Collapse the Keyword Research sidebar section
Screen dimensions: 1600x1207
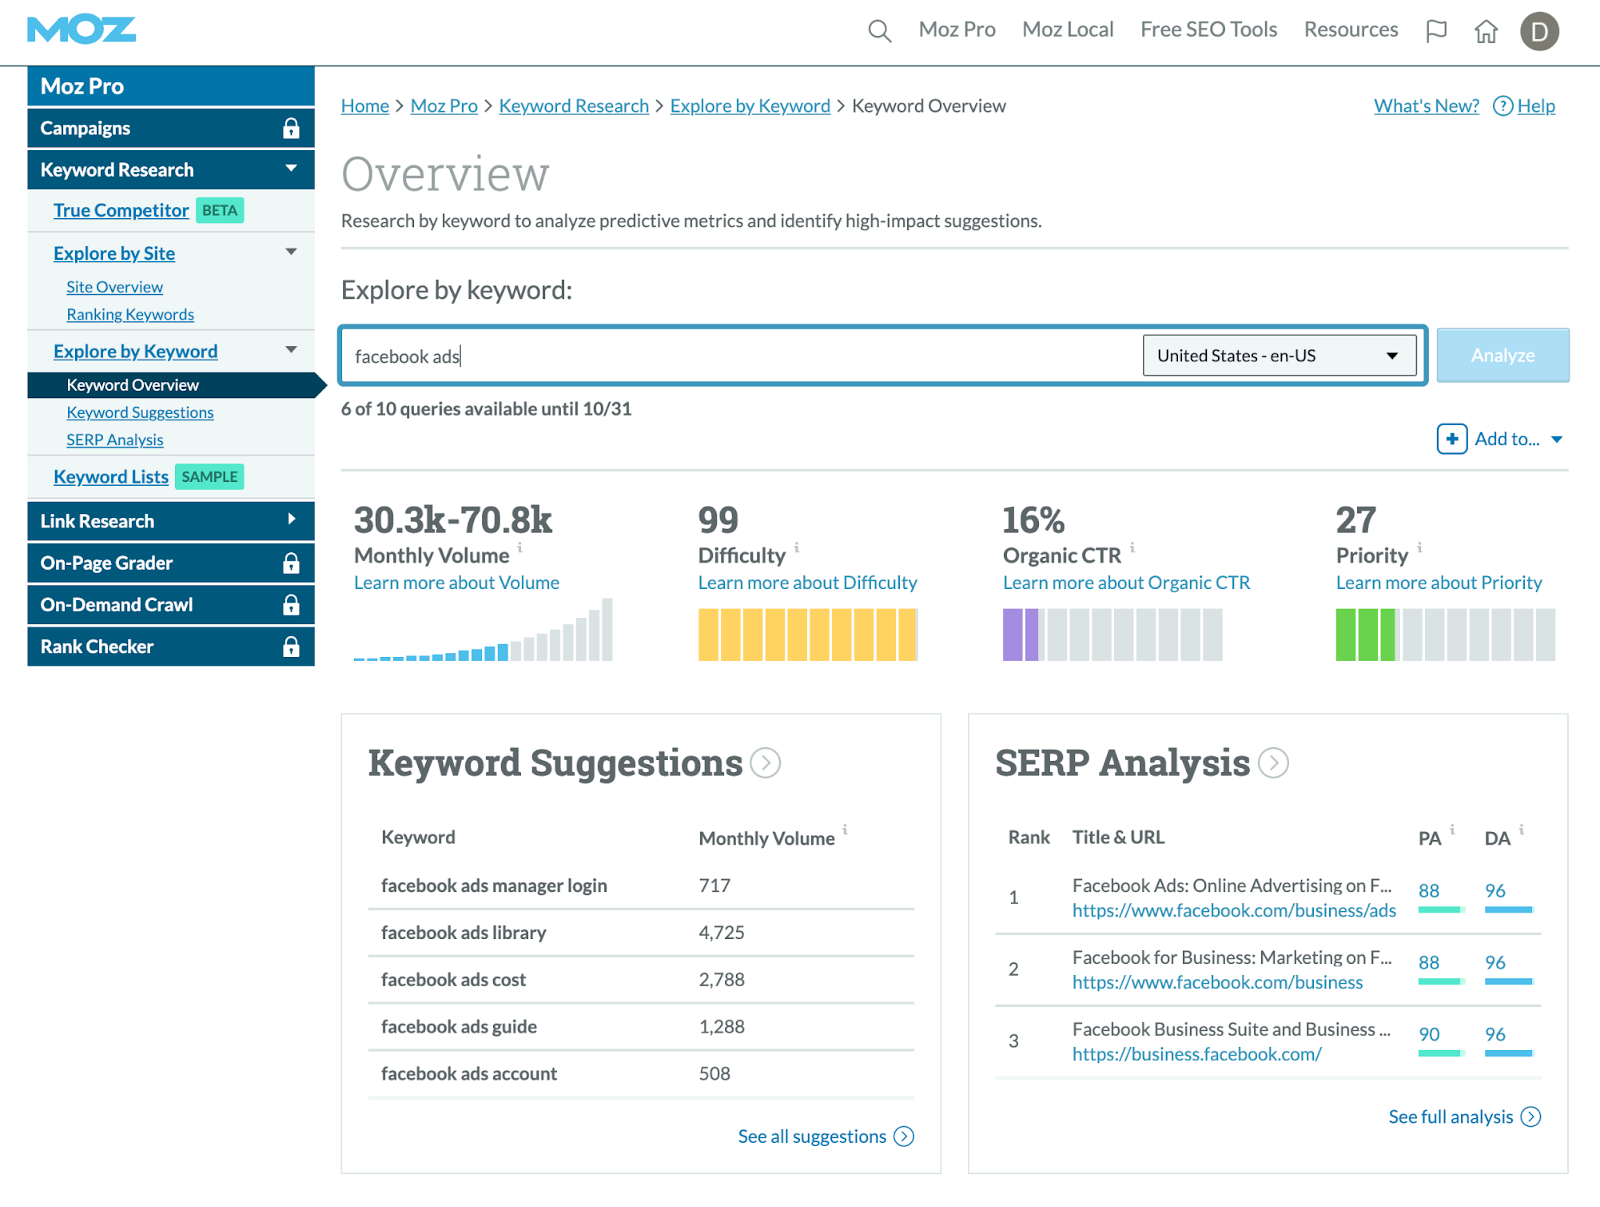(x=291, y=169)
